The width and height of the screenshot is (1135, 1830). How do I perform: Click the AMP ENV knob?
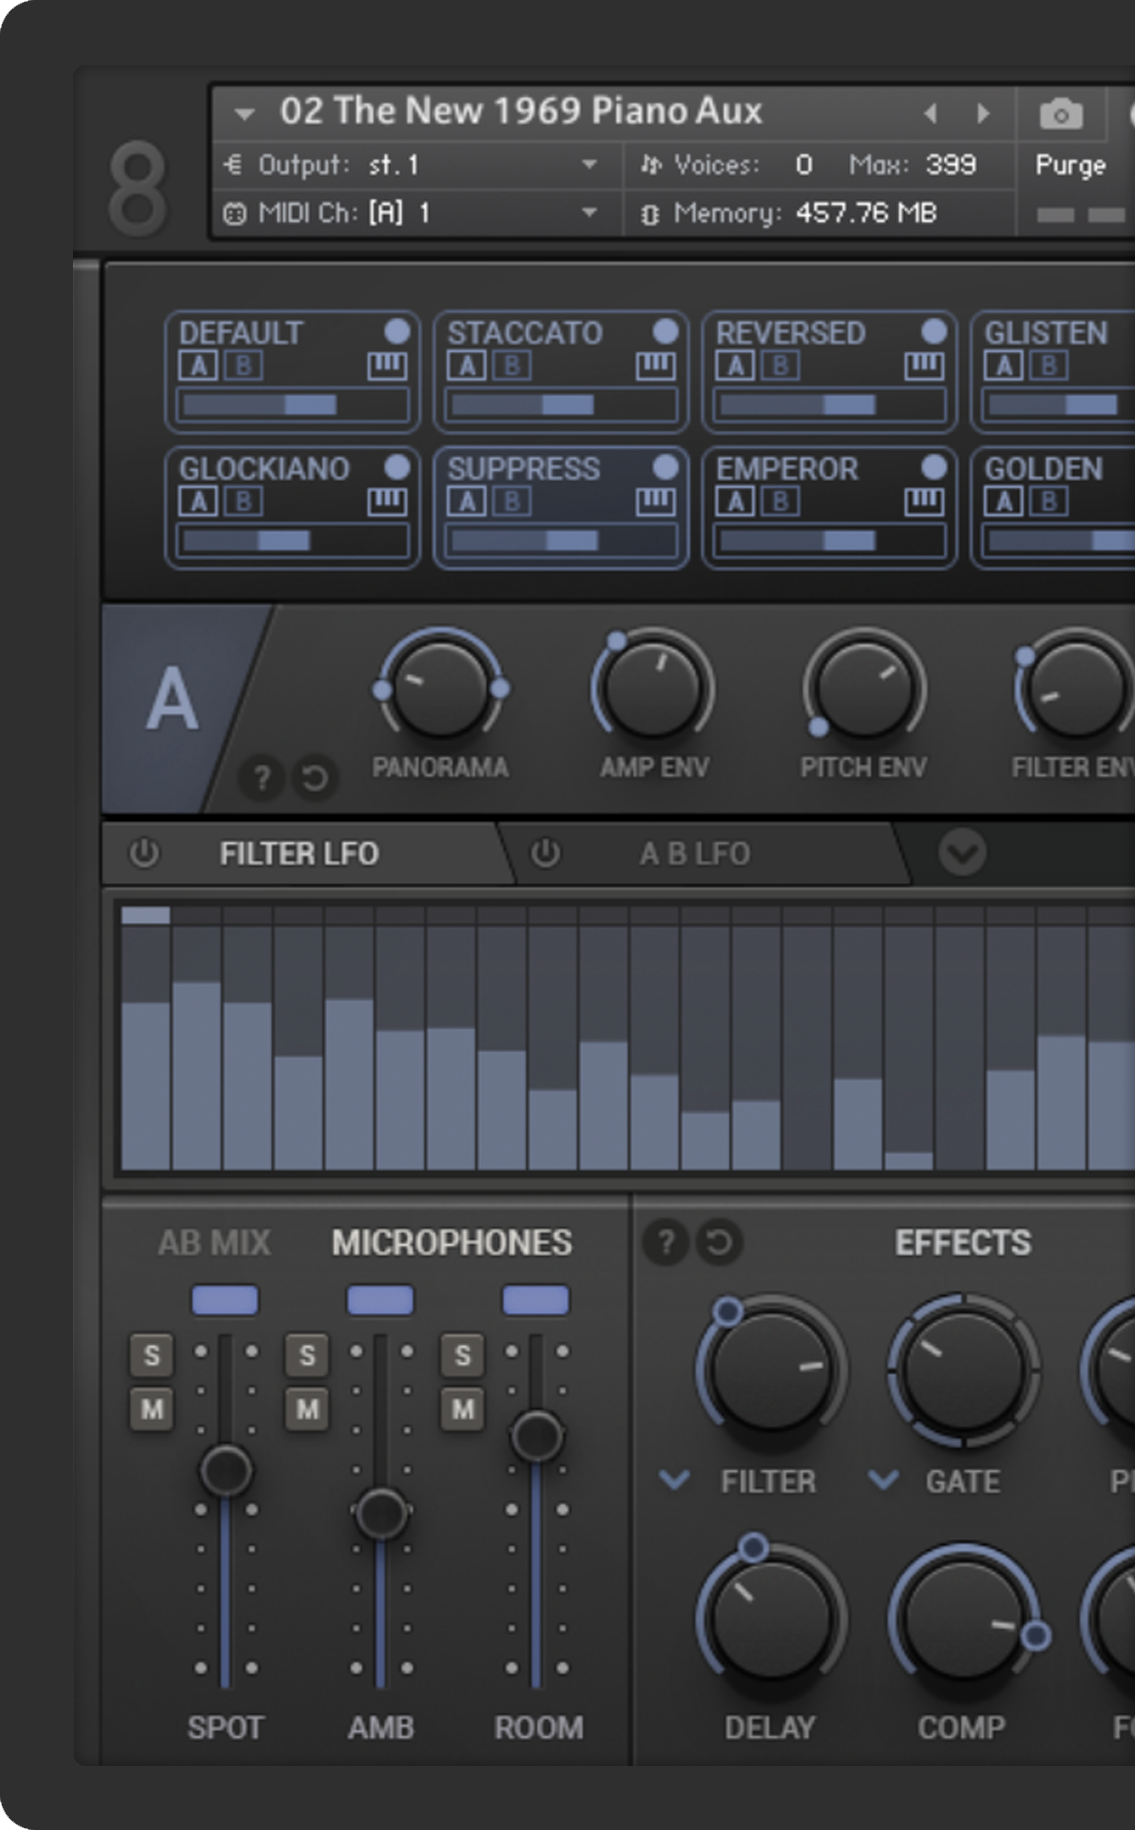653,691
